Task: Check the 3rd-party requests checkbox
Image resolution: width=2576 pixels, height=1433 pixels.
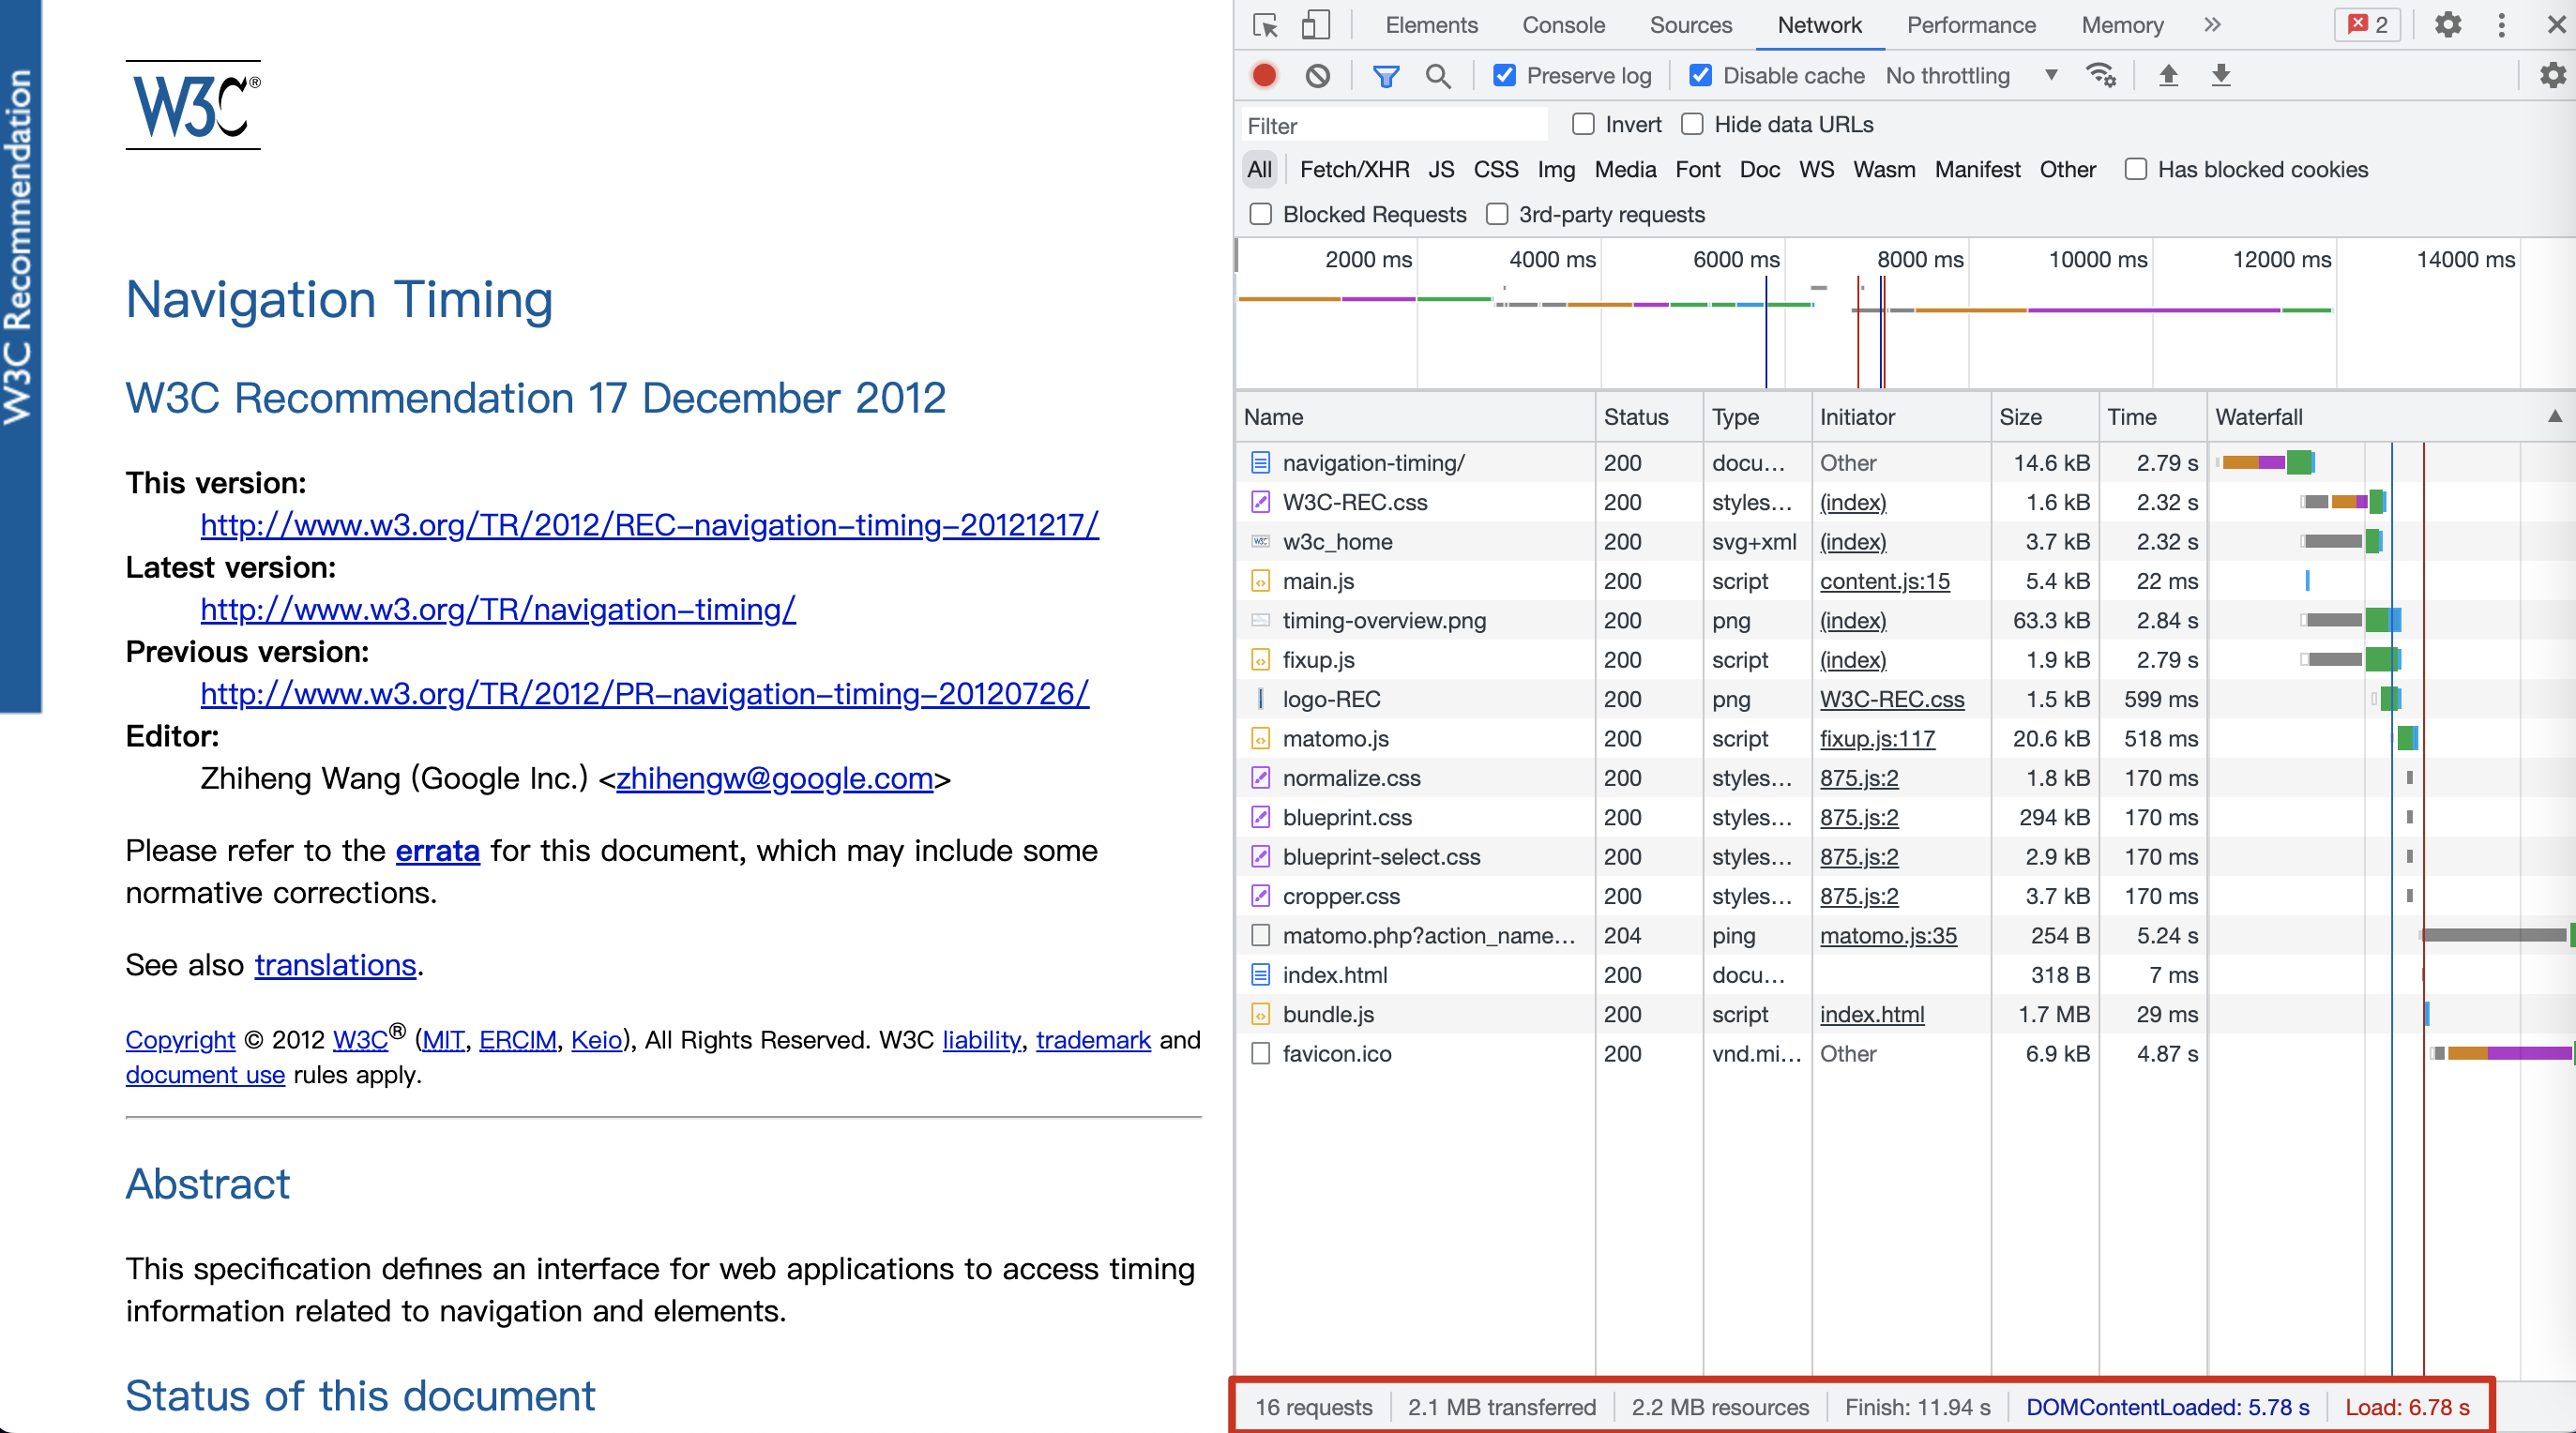Action: (x=1497, y=214)
